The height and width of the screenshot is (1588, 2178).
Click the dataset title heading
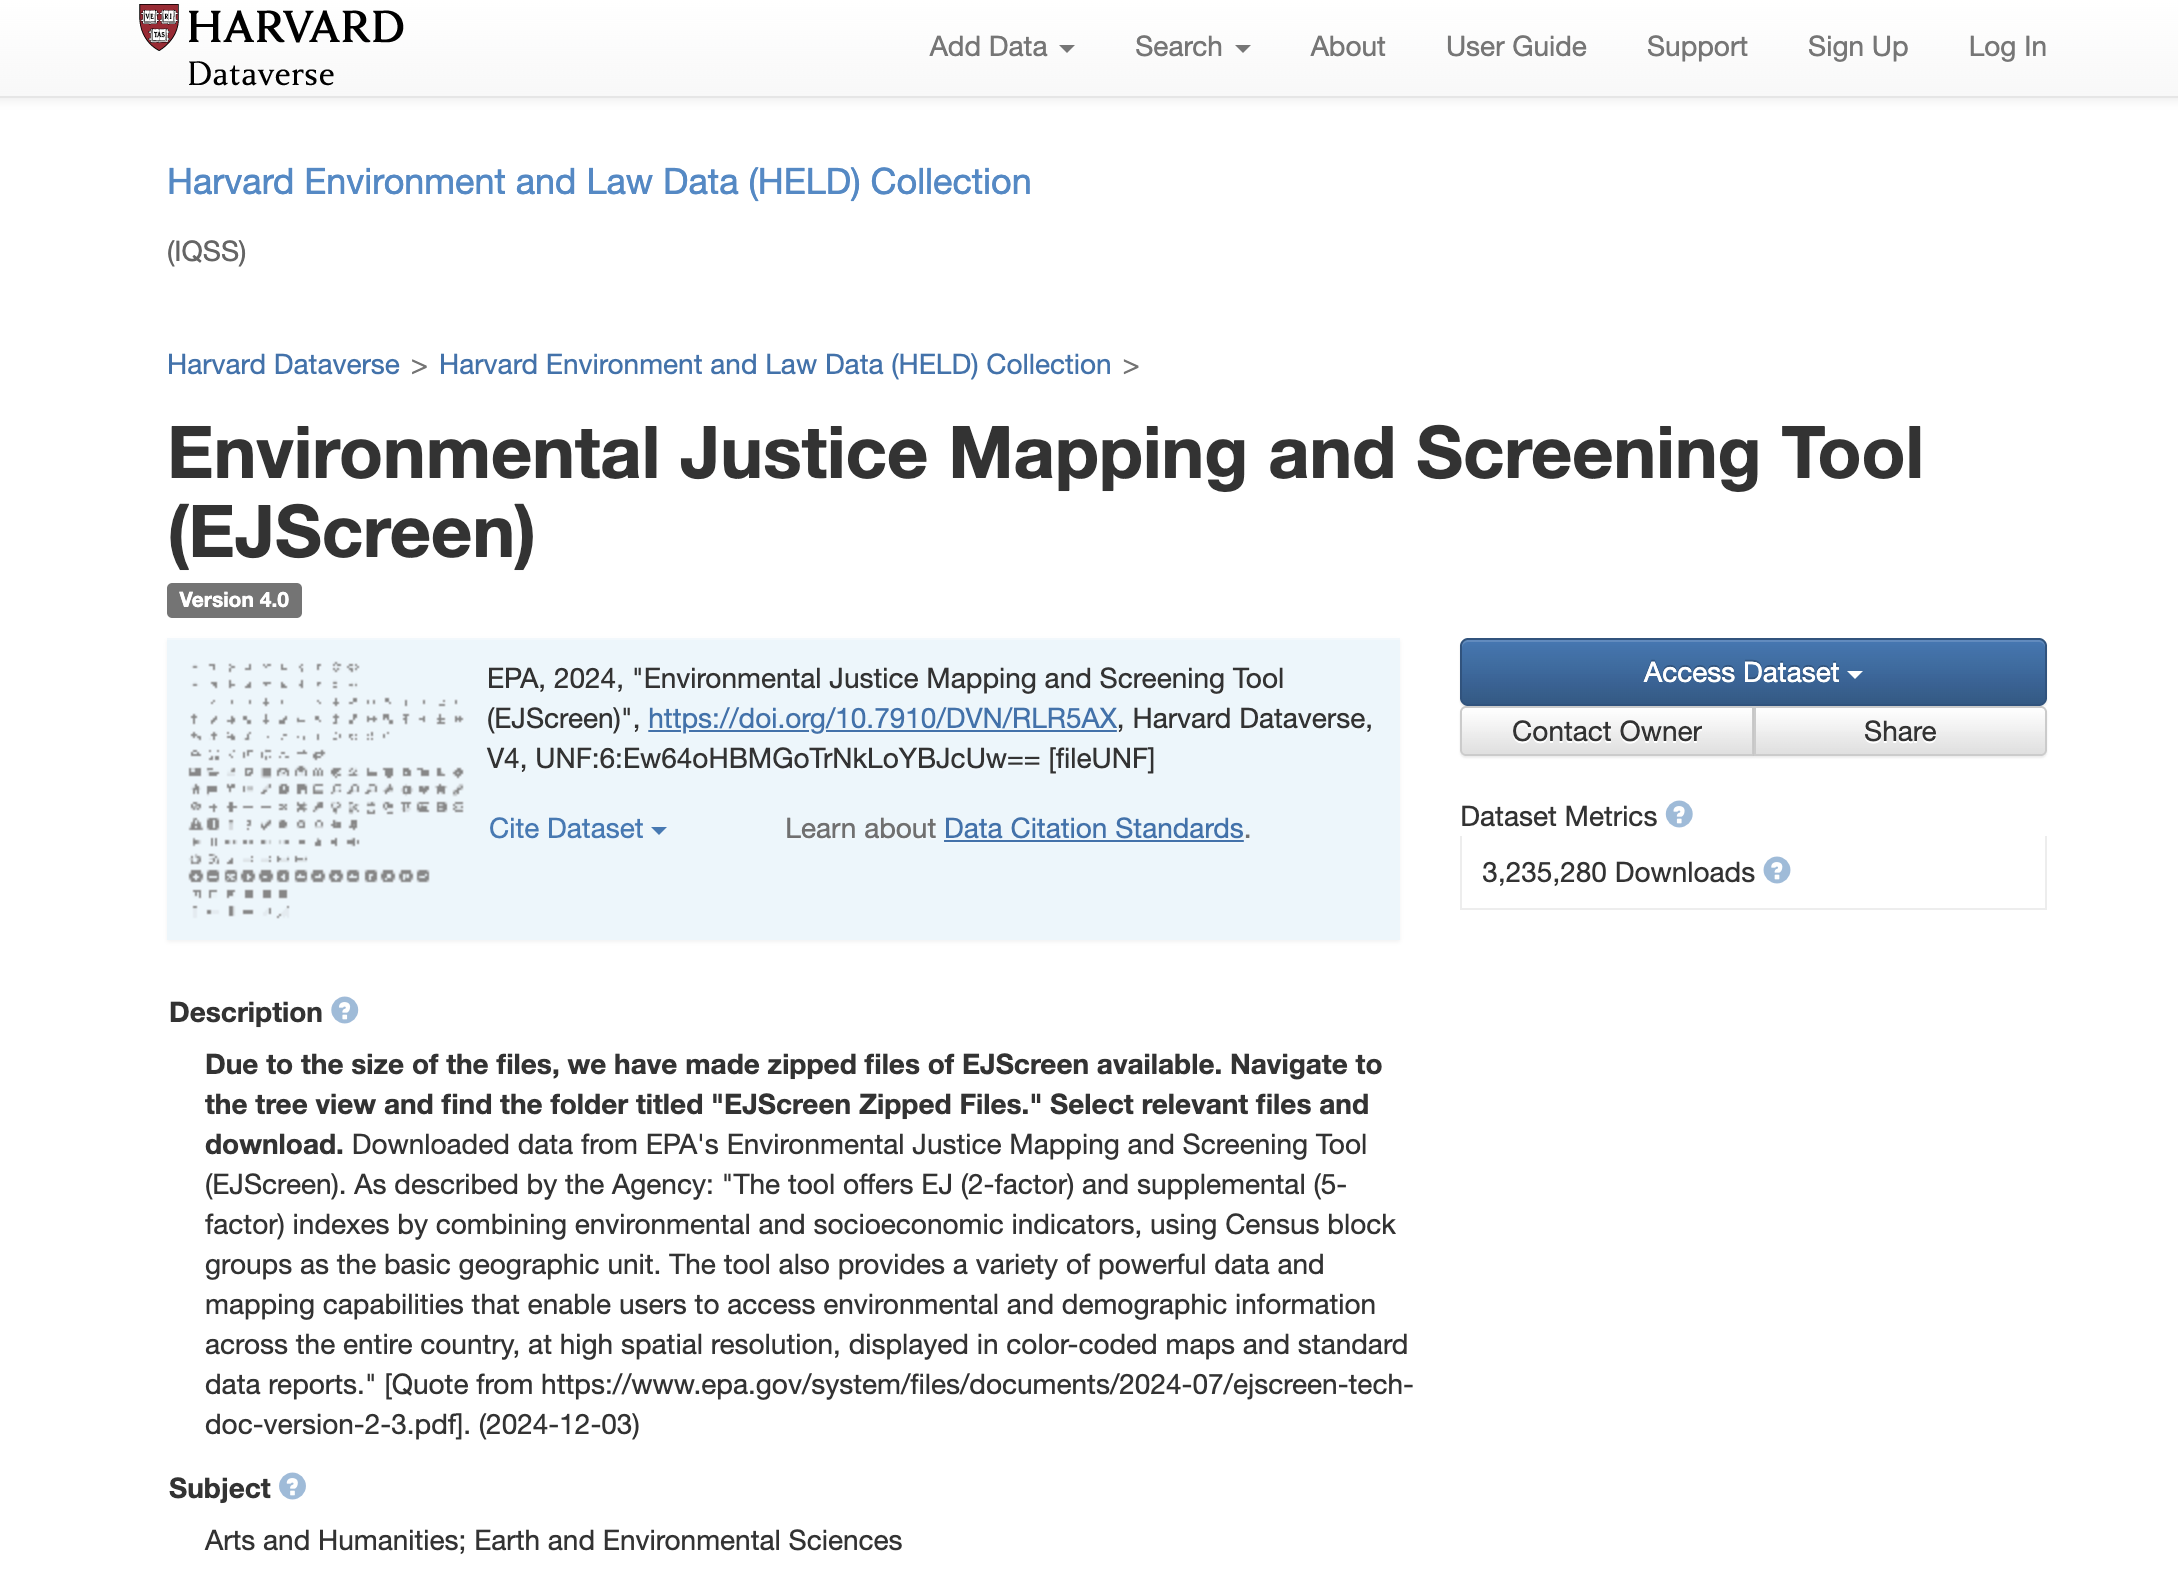coord(1045,493)
